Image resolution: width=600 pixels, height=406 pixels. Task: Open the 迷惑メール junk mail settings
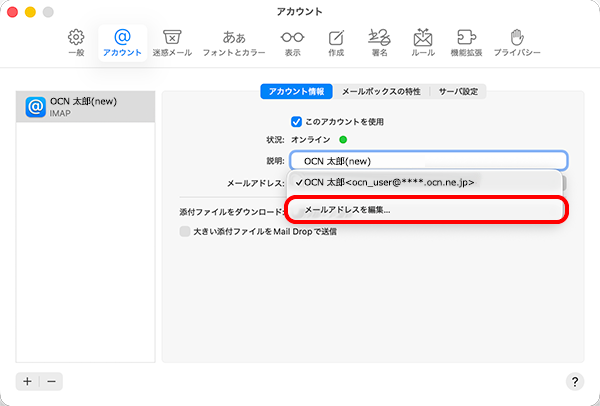click(171, 41)
